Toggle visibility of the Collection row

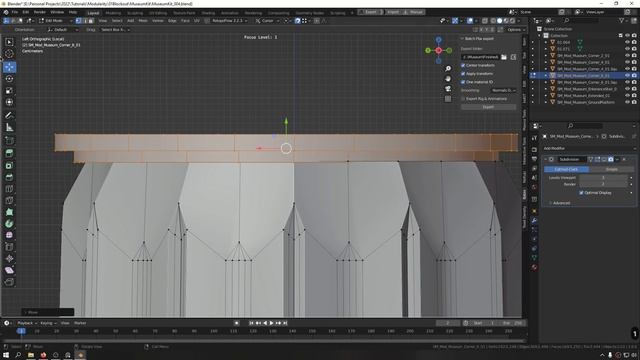pos(627,36)
